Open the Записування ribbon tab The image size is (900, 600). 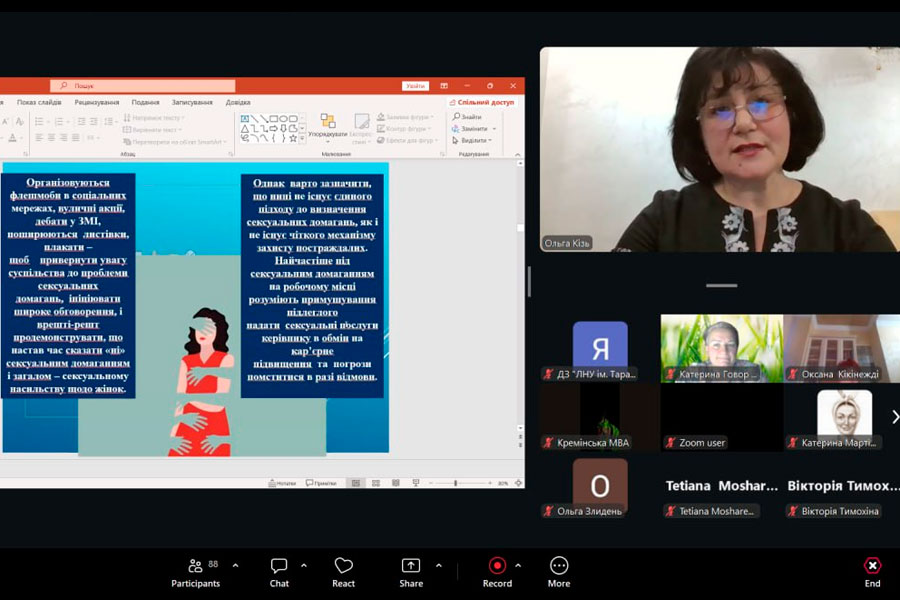[192, 102]
